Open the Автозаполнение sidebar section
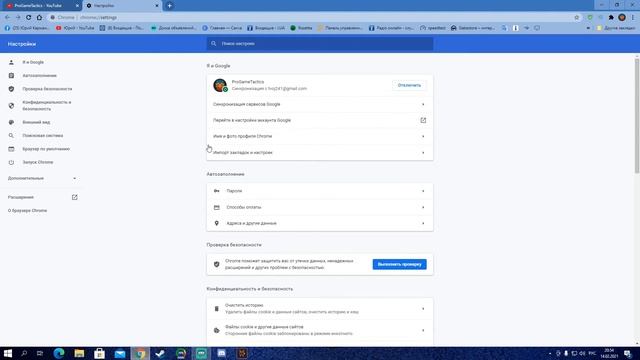This screenshot has height=360, width=640. [x=41, y=76]
